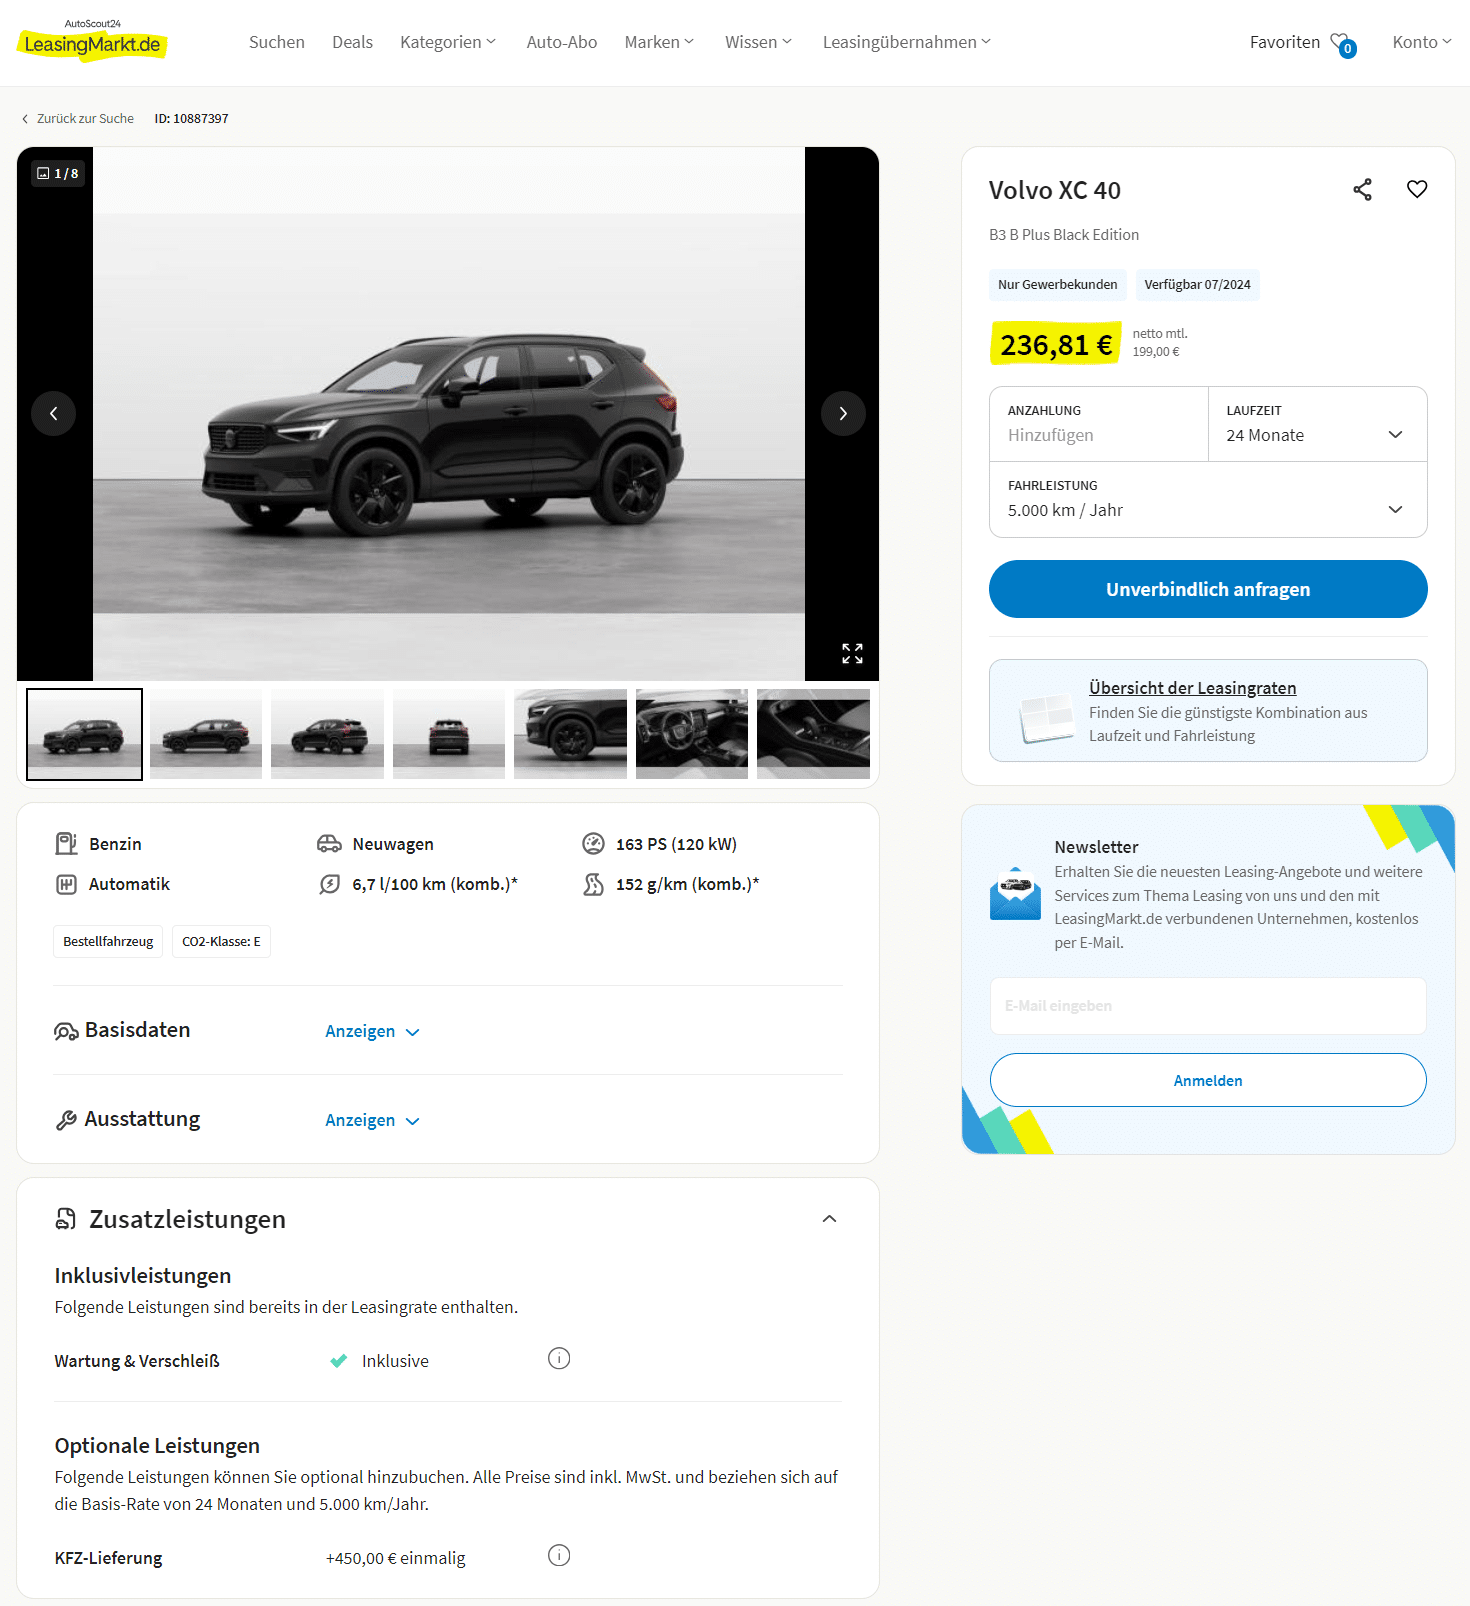1470x1606 pixels.
Task: Click Zurück zur Suche link
Action: (78, 118)
